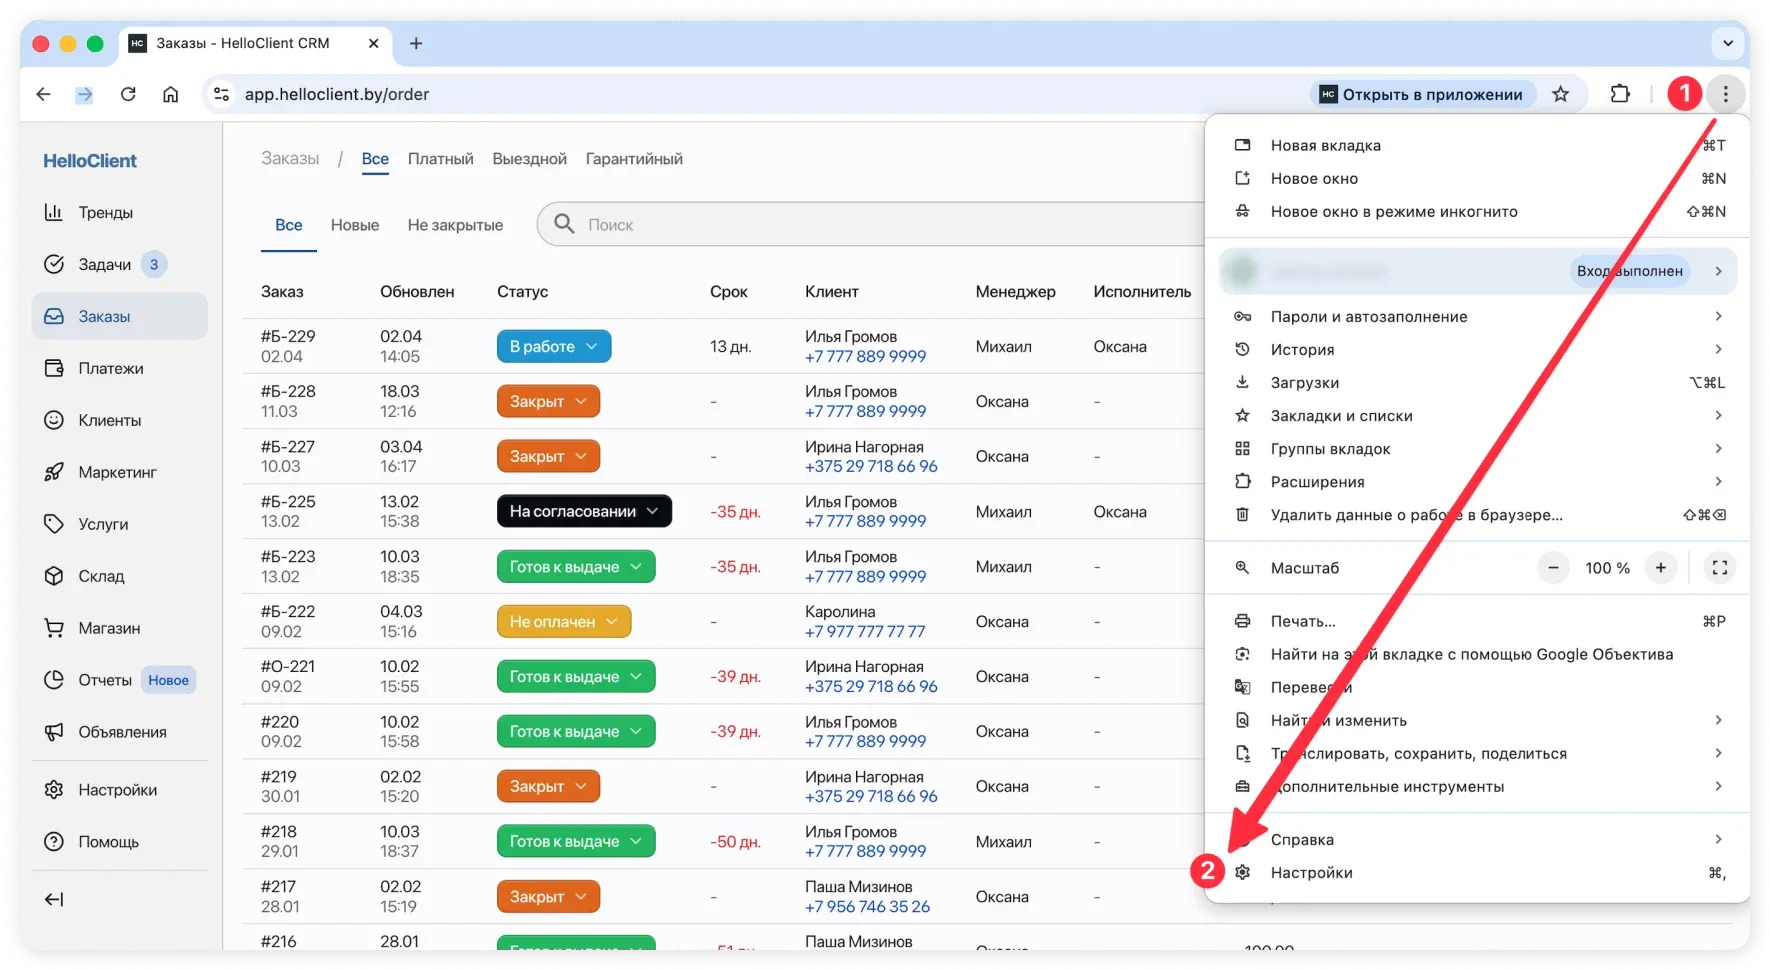Image resolution: width=1770 pixels, height=970 pixels.
Task: Choose Новая вкладка from the browser menu
Action: pos(1324,145)
